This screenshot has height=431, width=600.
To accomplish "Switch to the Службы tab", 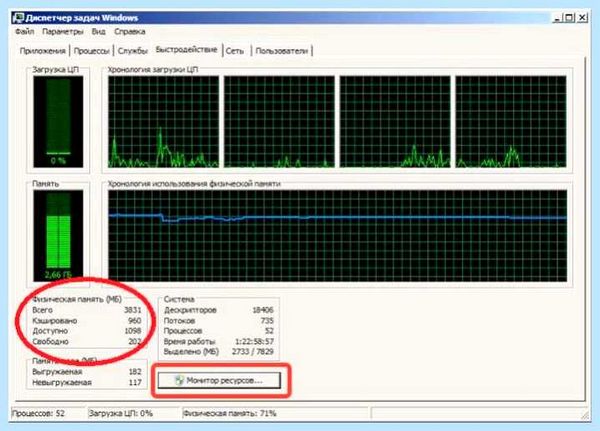I will click(x=132, y=51).
